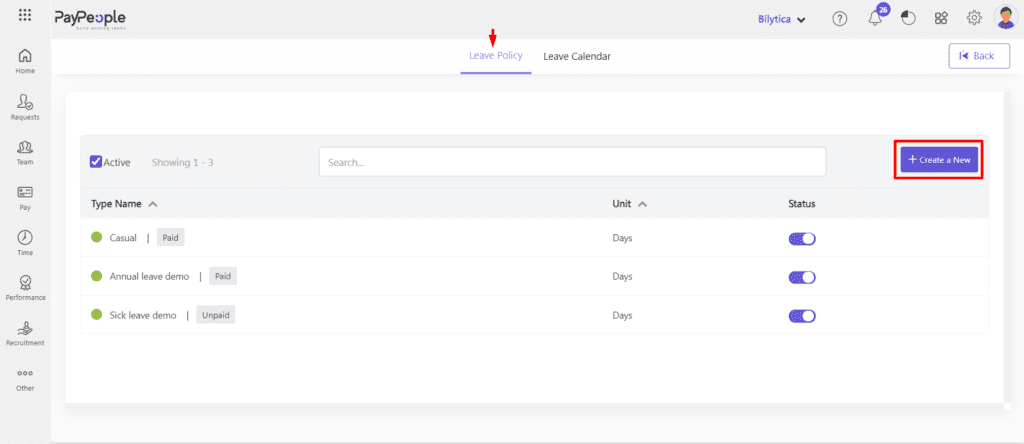The width and height of the screenshot is (1024, 444).
Task: Switch to the Leave Calendar tab
Action: (x=577, y=56)
